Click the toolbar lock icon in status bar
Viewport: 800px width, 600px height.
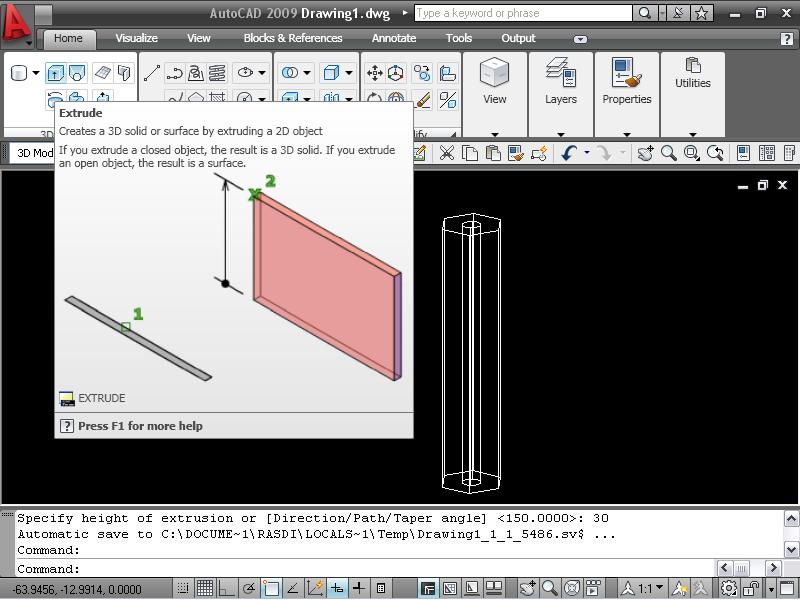click(751, 588)
